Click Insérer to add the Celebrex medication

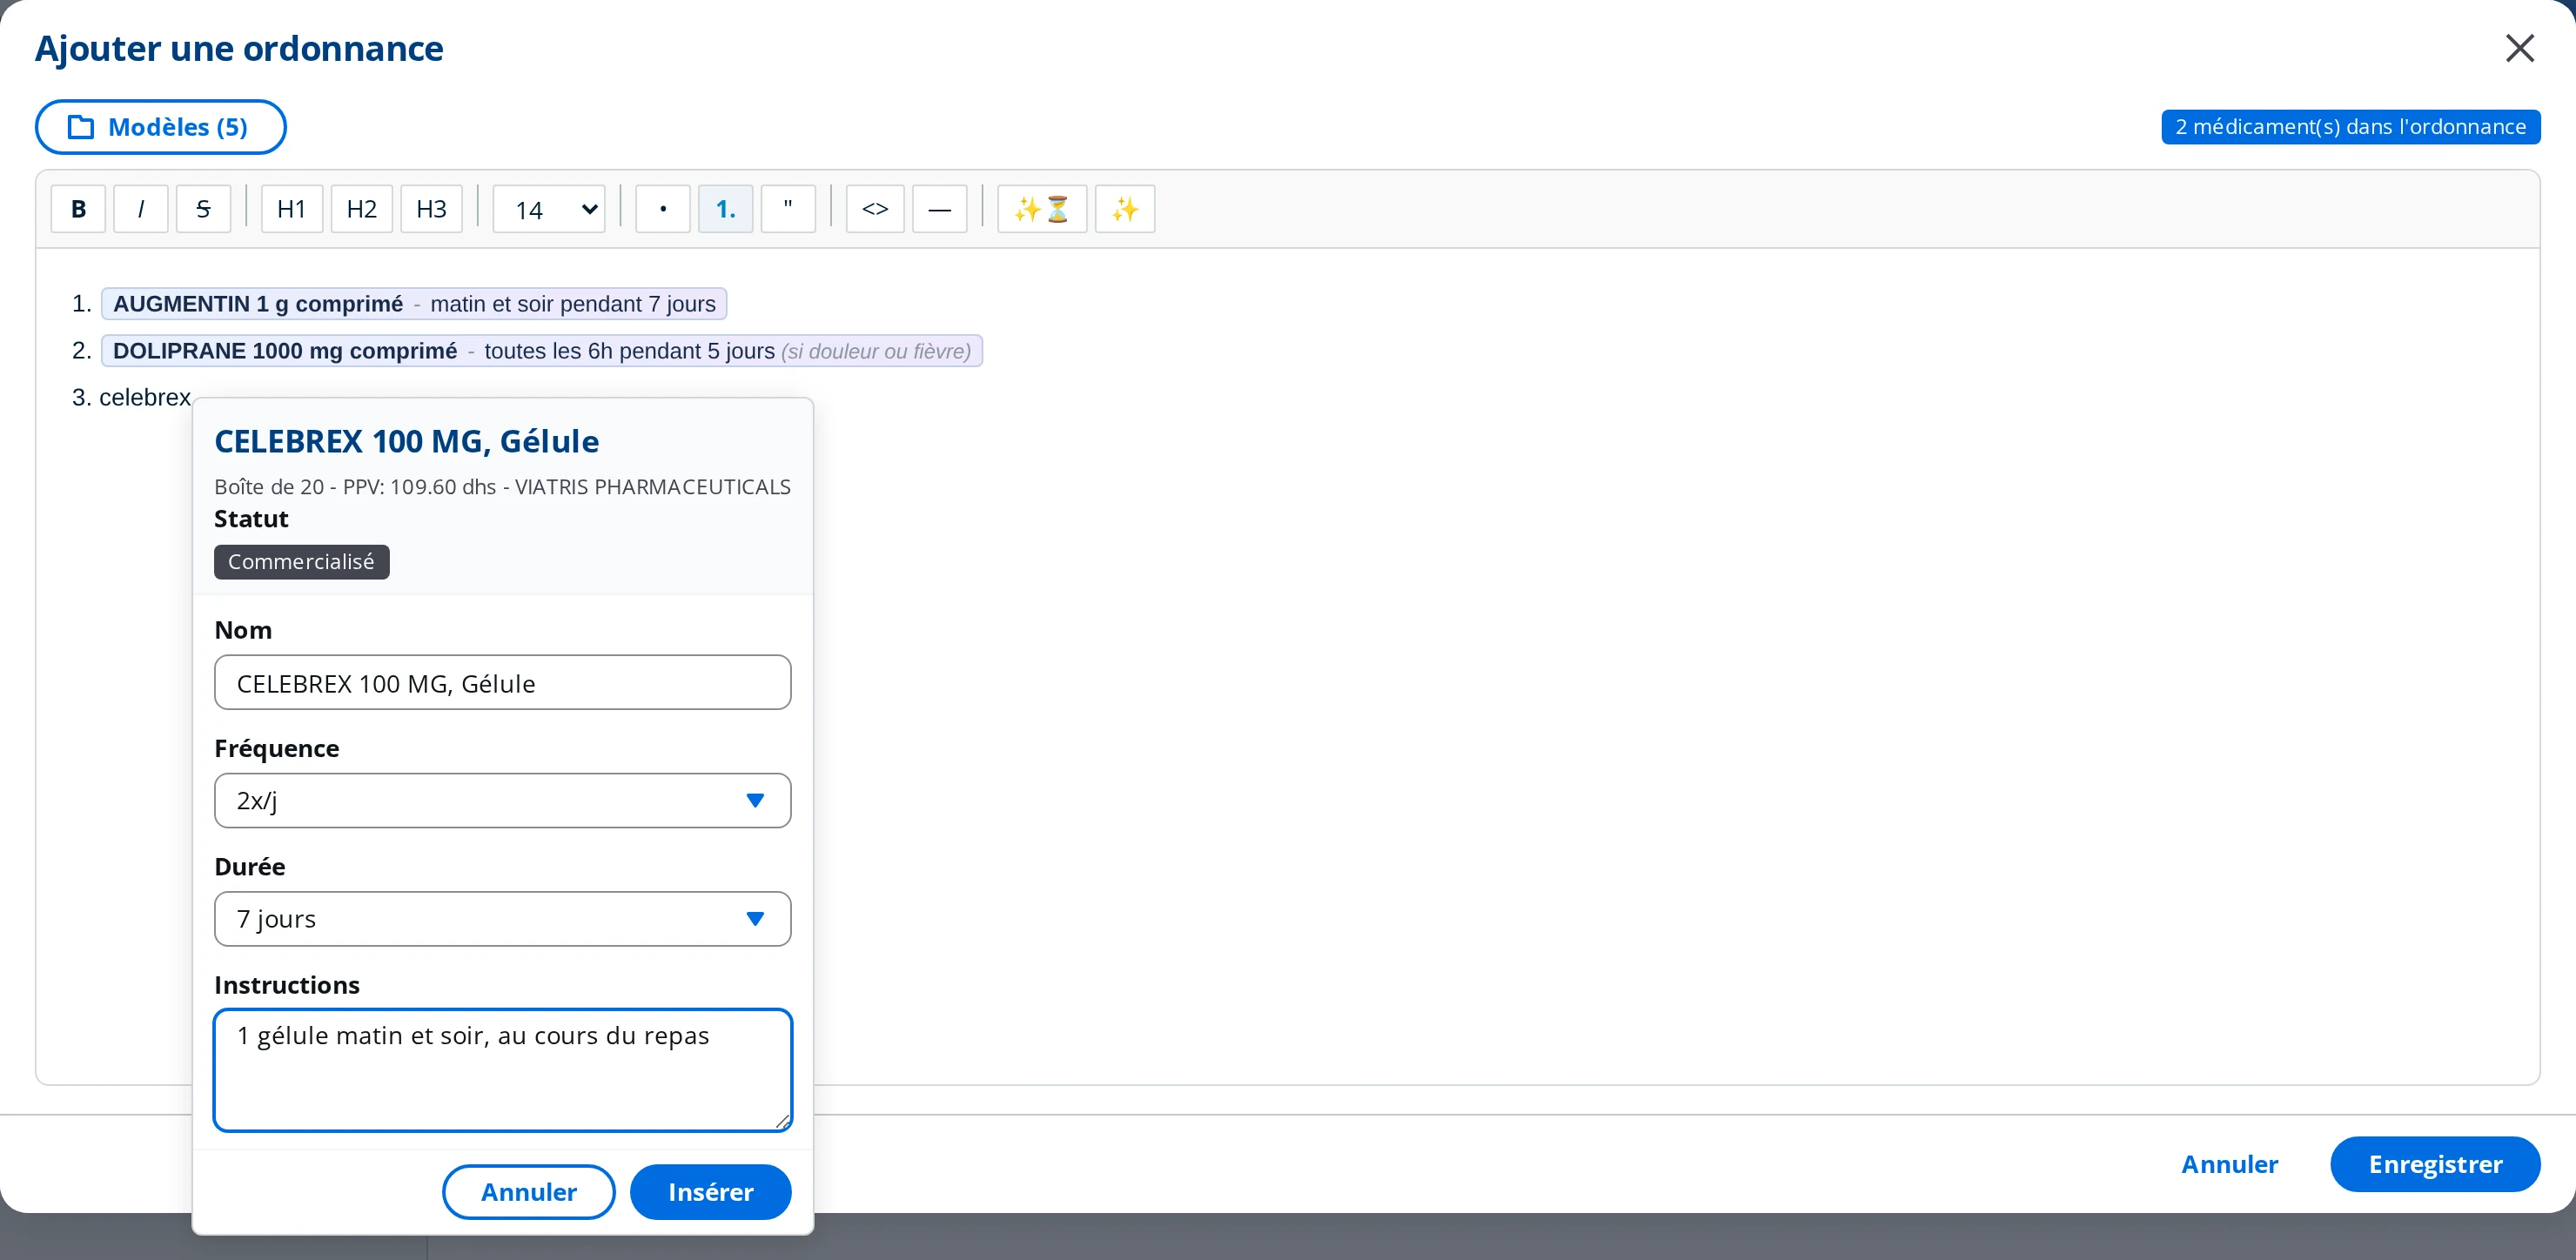[x=711, y=1192]
